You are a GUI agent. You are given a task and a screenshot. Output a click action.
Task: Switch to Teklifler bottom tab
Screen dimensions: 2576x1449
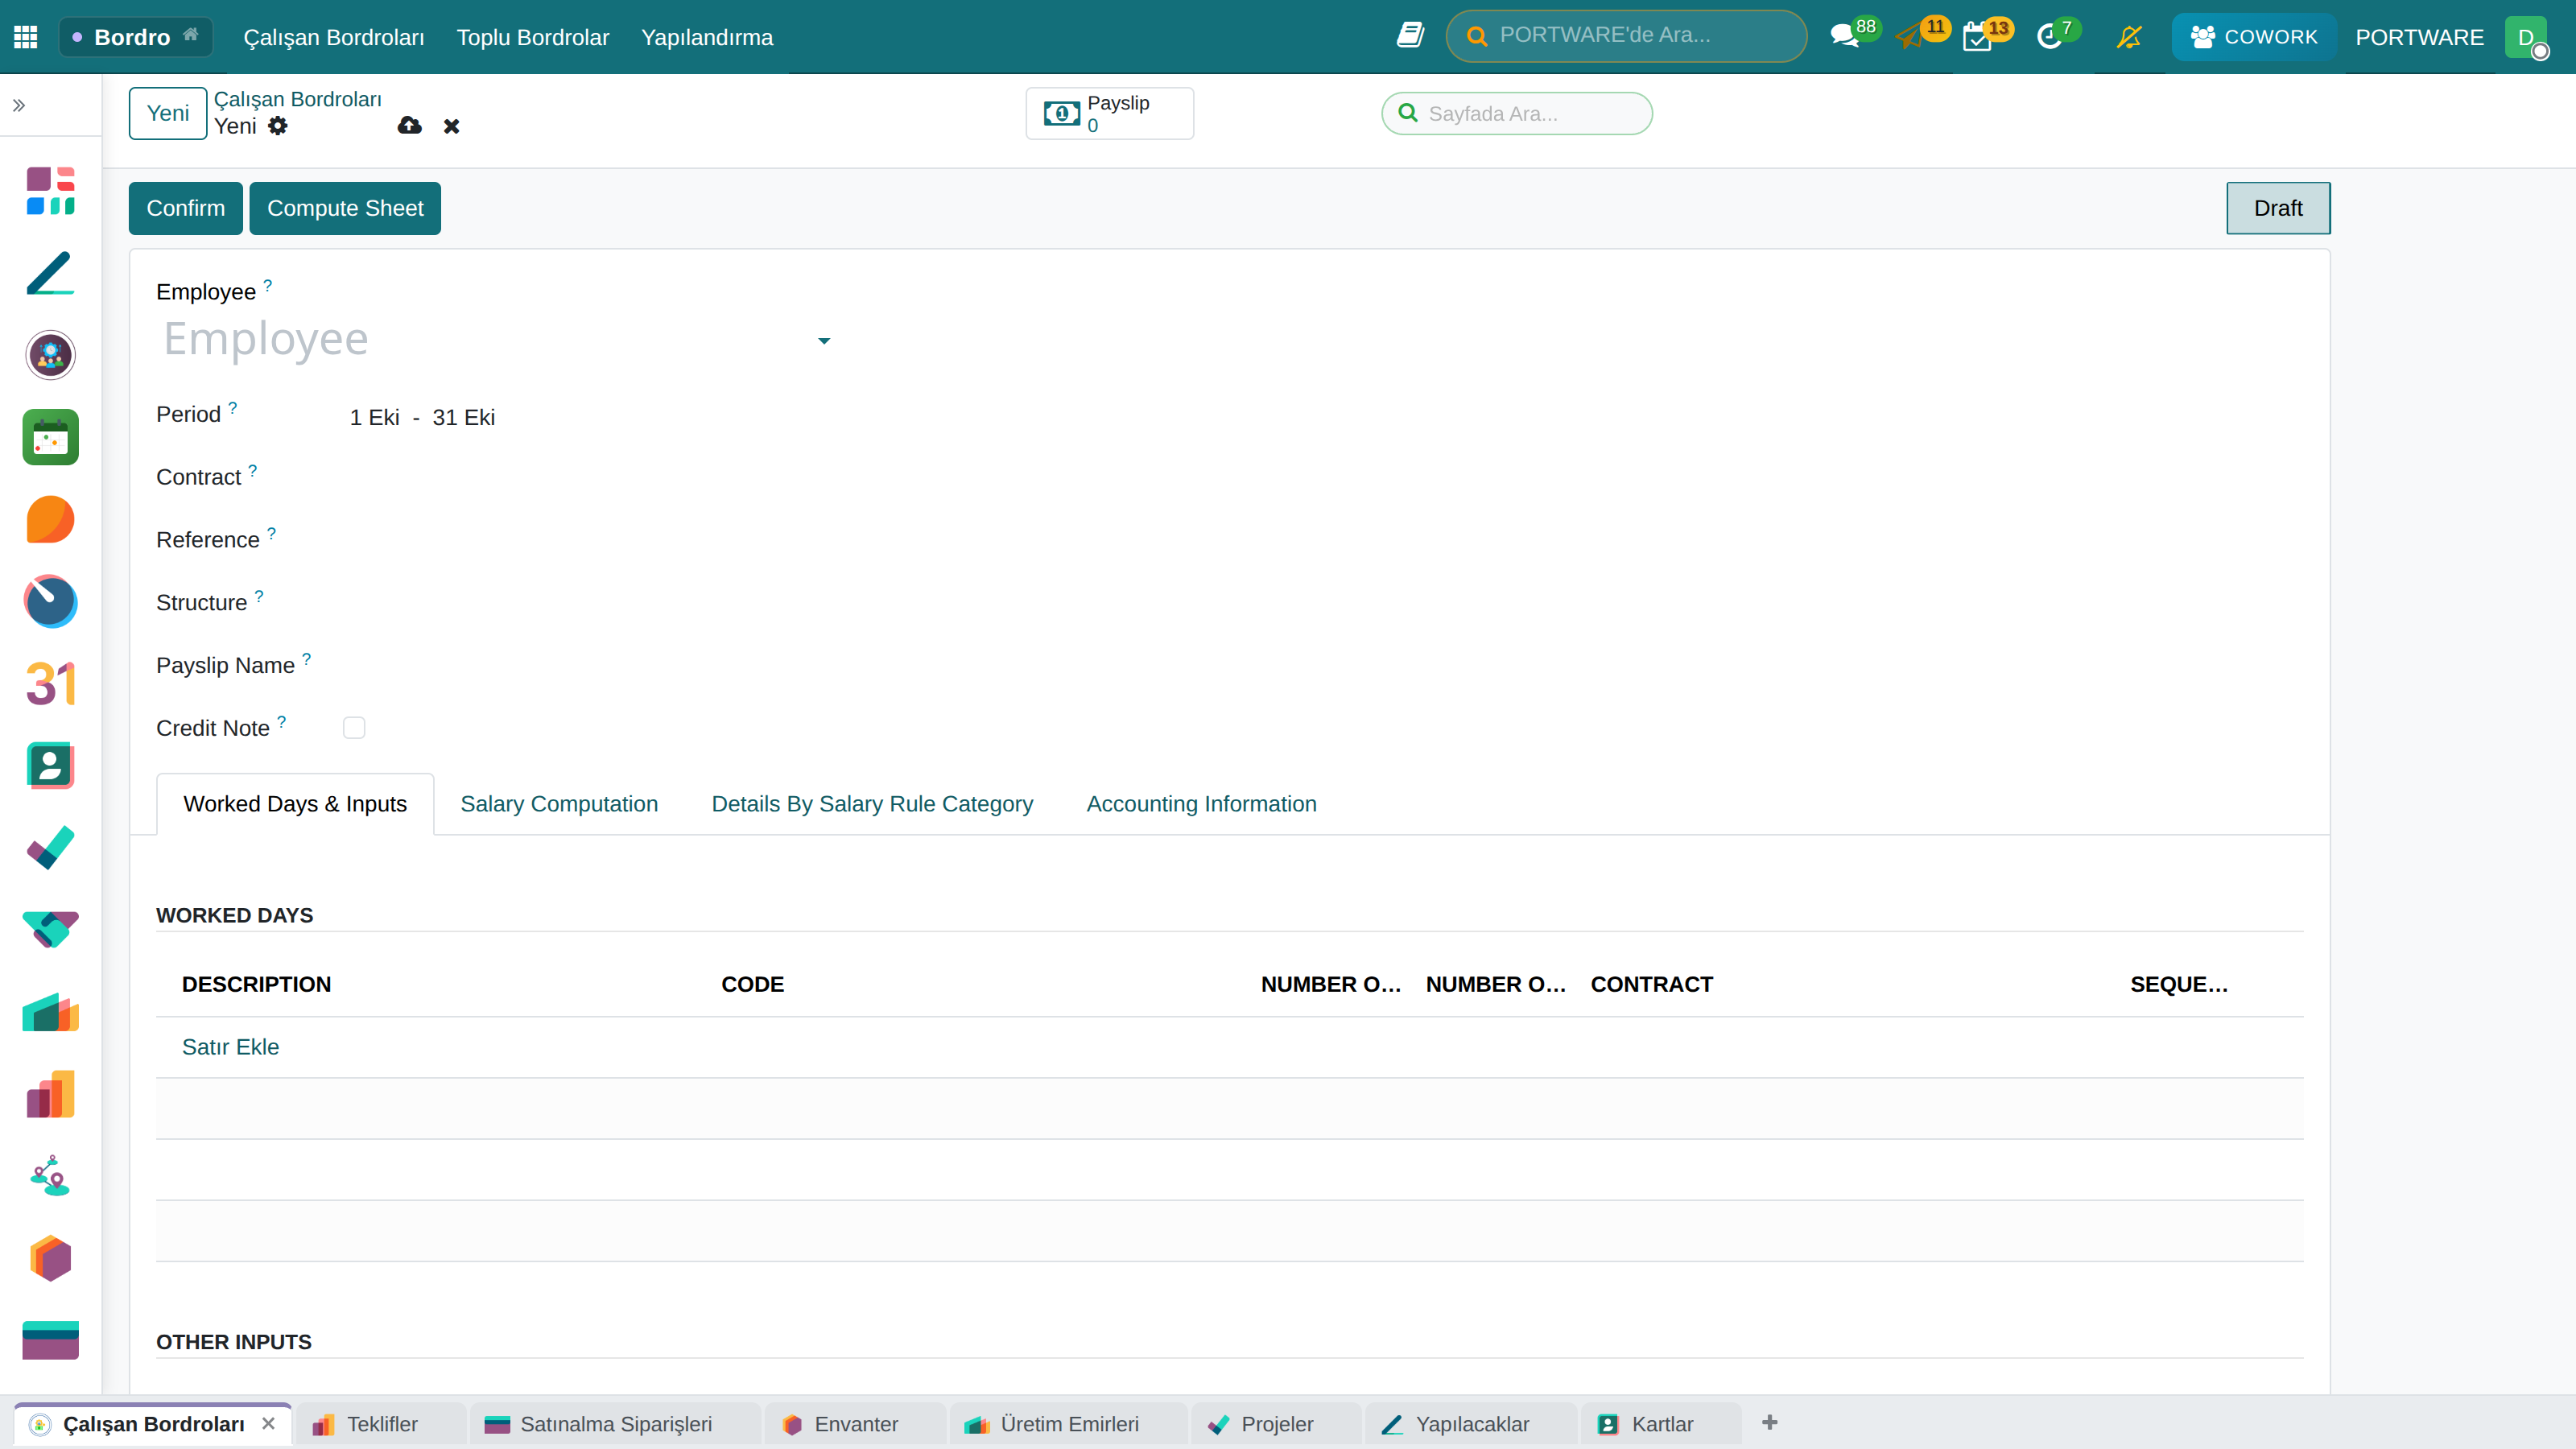[381, 1424]
